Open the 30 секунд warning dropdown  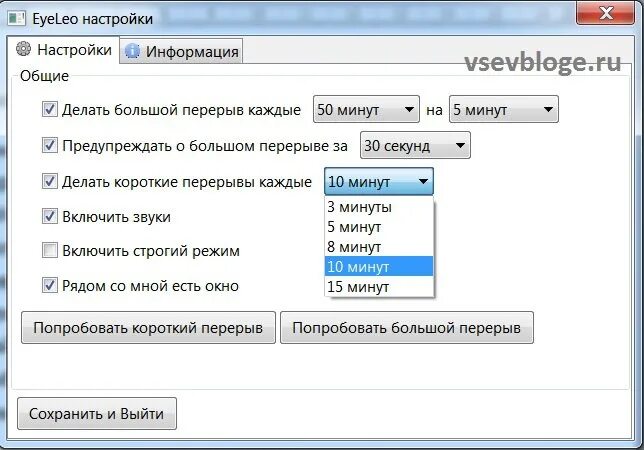click(415, 145)
